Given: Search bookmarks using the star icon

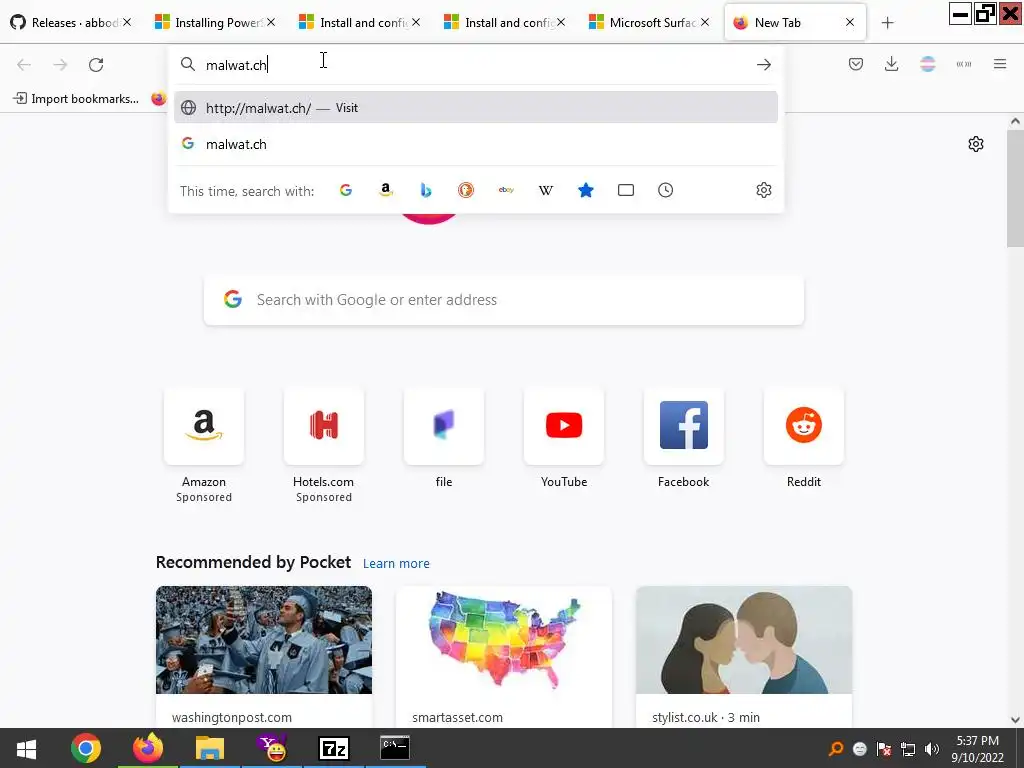Looking at the screenshot, I should coord(586,190).
